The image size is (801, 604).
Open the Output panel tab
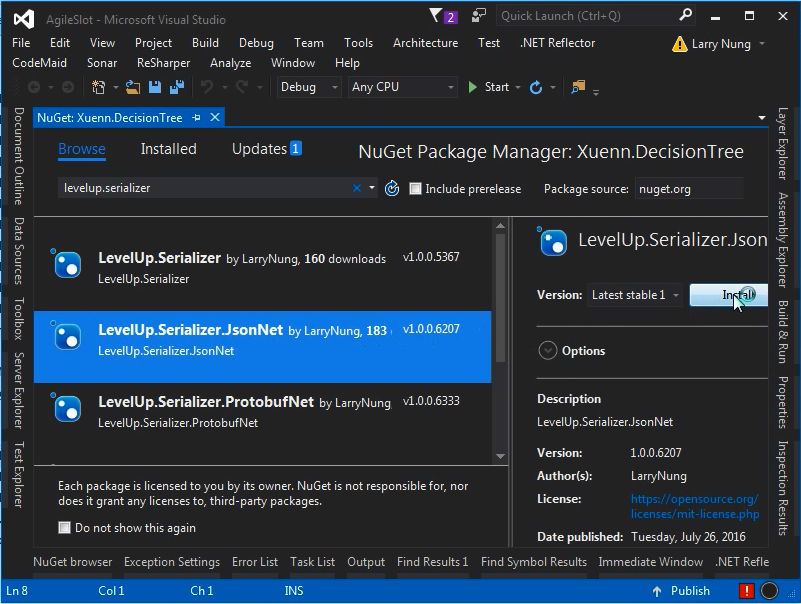coord(366,562)
